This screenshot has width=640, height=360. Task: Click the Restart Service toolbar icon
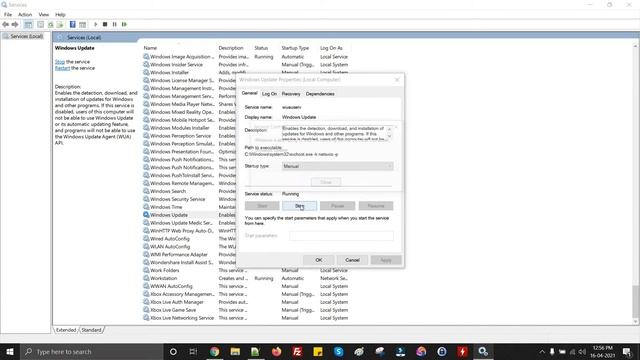(124, 24)
